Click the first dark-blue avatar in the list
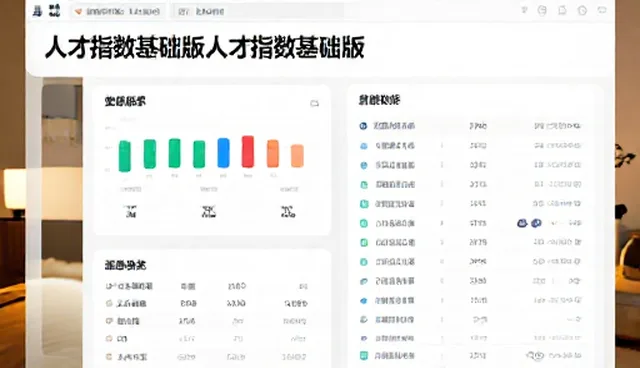 [522, 223]
